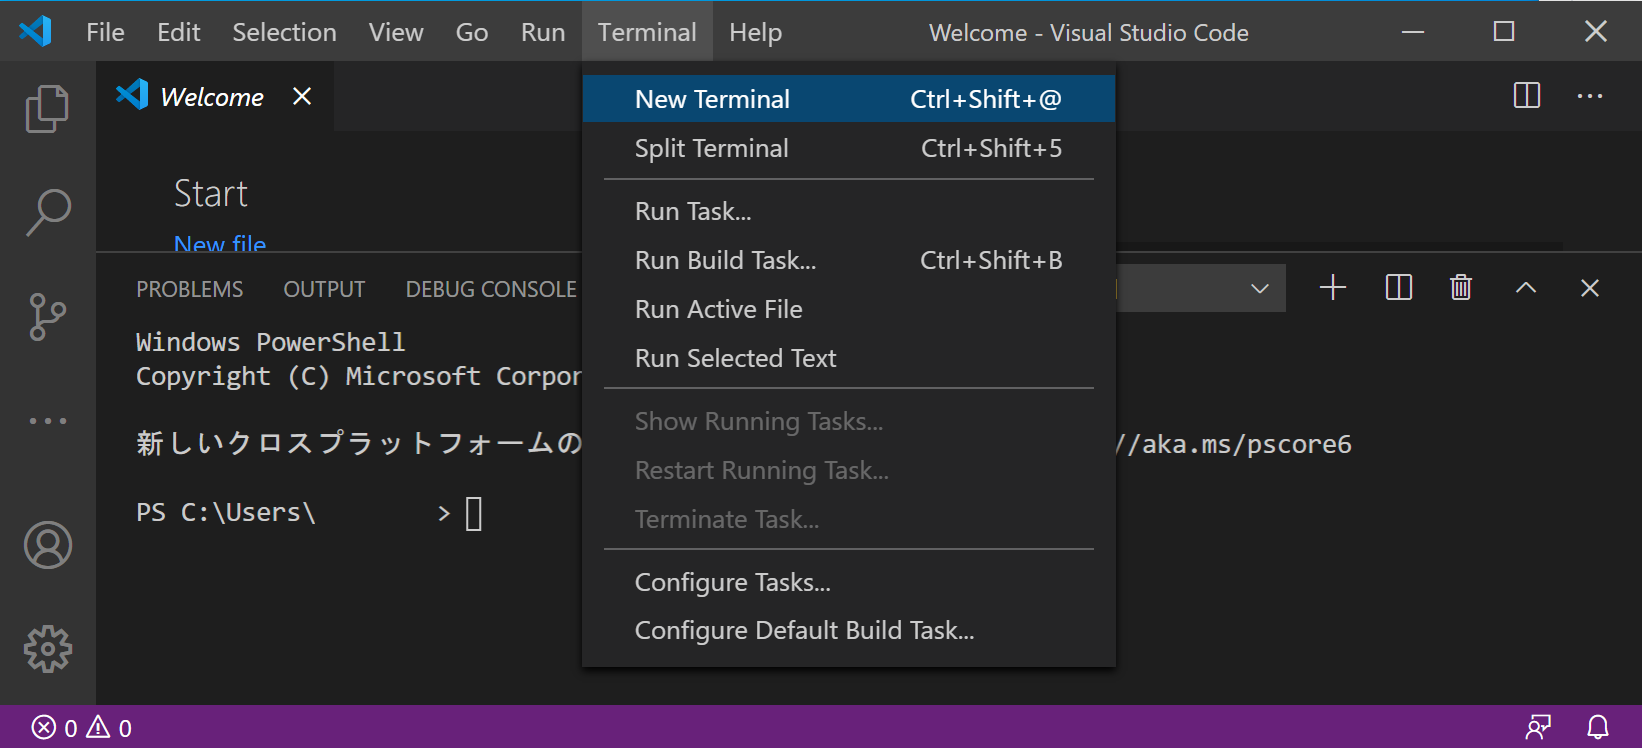Open the Source Control view
The image size is (1642, 748).
click(47, 317)
